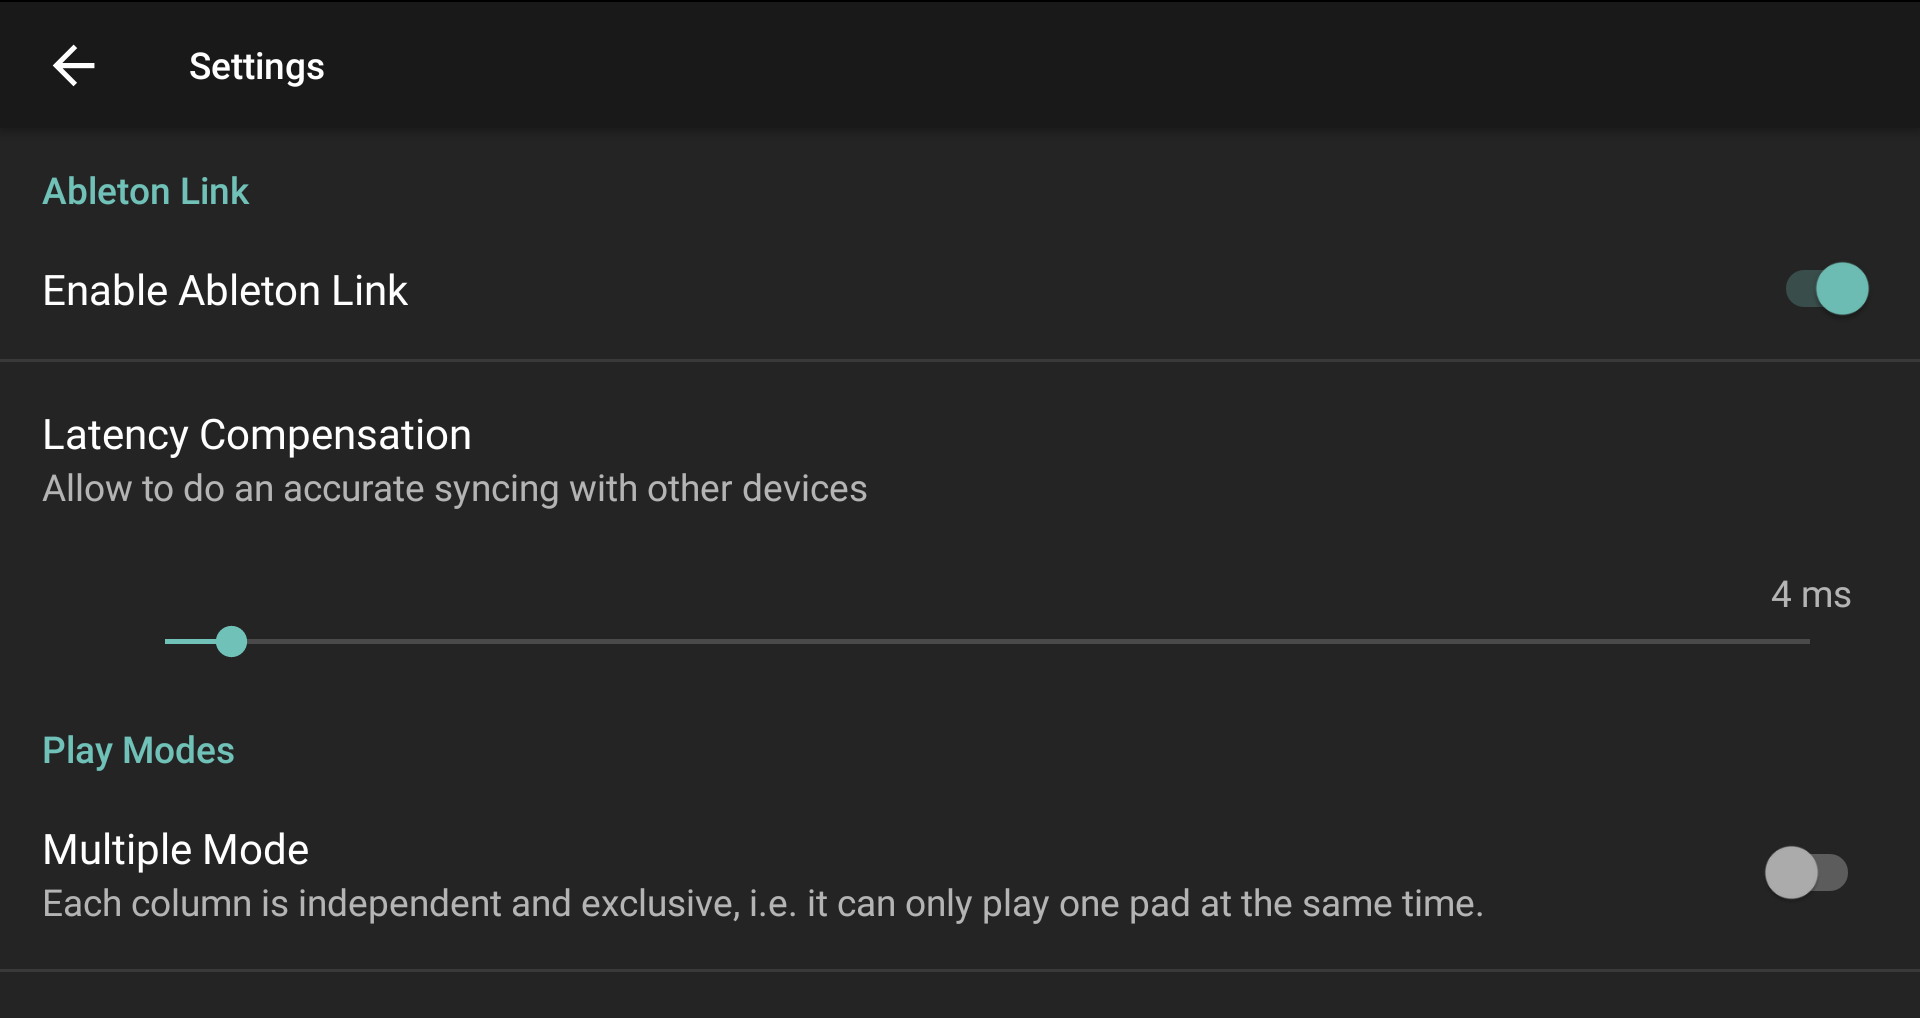Click the Latency Compensation slider handle
Screen dimensions: 1920x1024
tap(231, 642)
